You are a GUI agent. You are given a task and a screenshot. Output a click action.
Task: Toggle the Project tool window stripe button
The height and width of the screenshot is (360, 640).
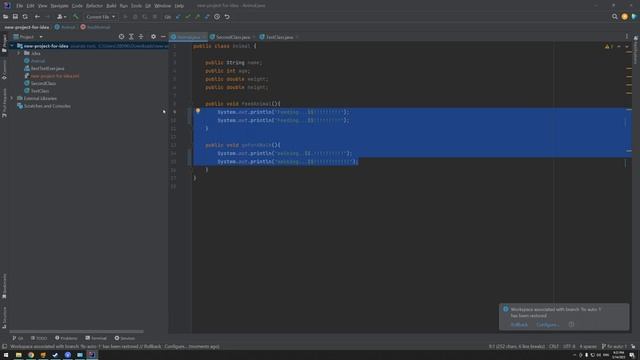4,43
